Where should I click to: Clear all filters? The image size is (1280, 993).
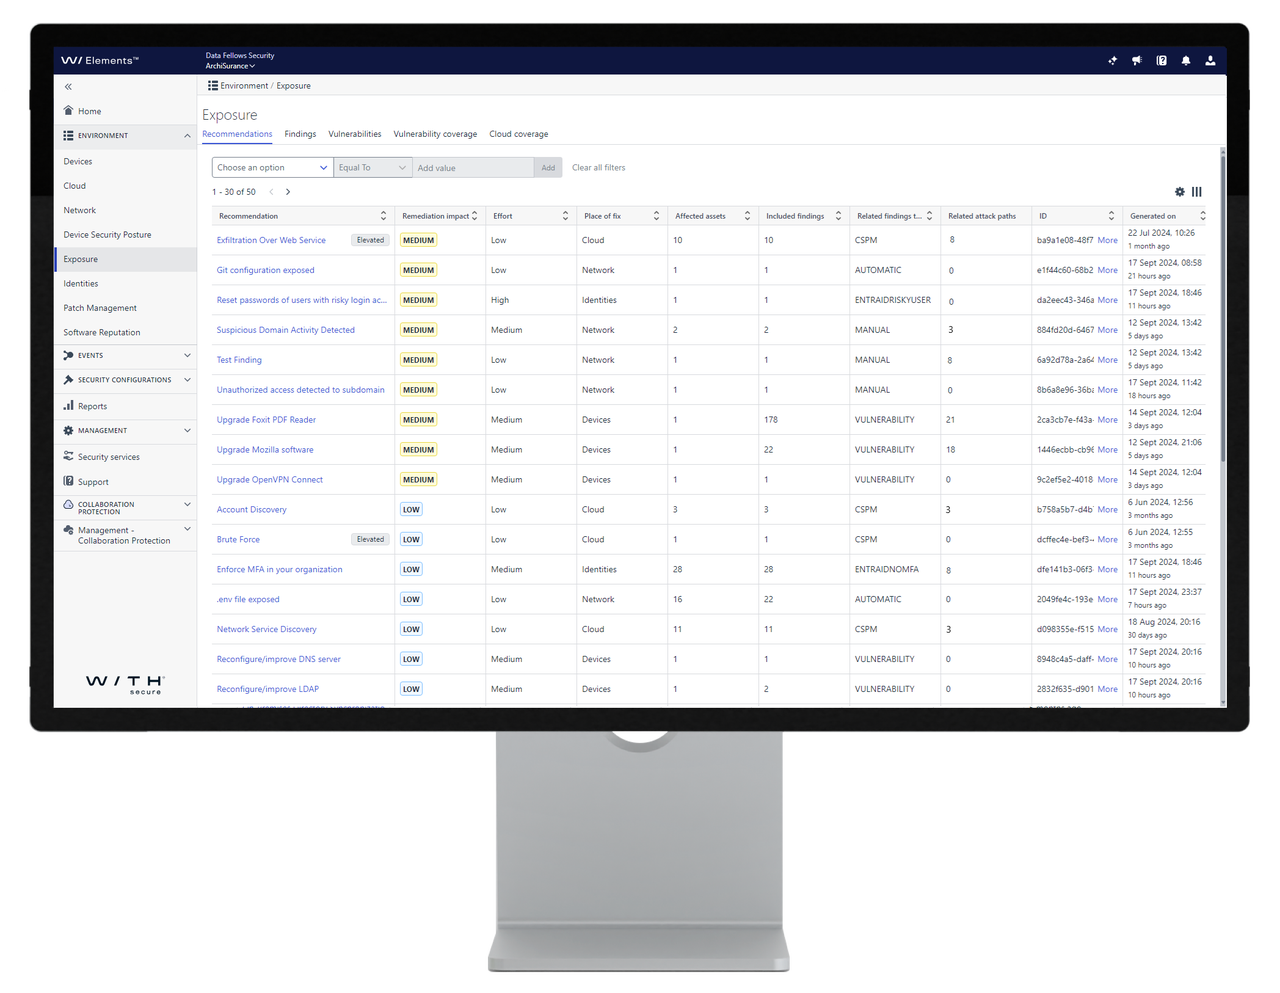598,167
